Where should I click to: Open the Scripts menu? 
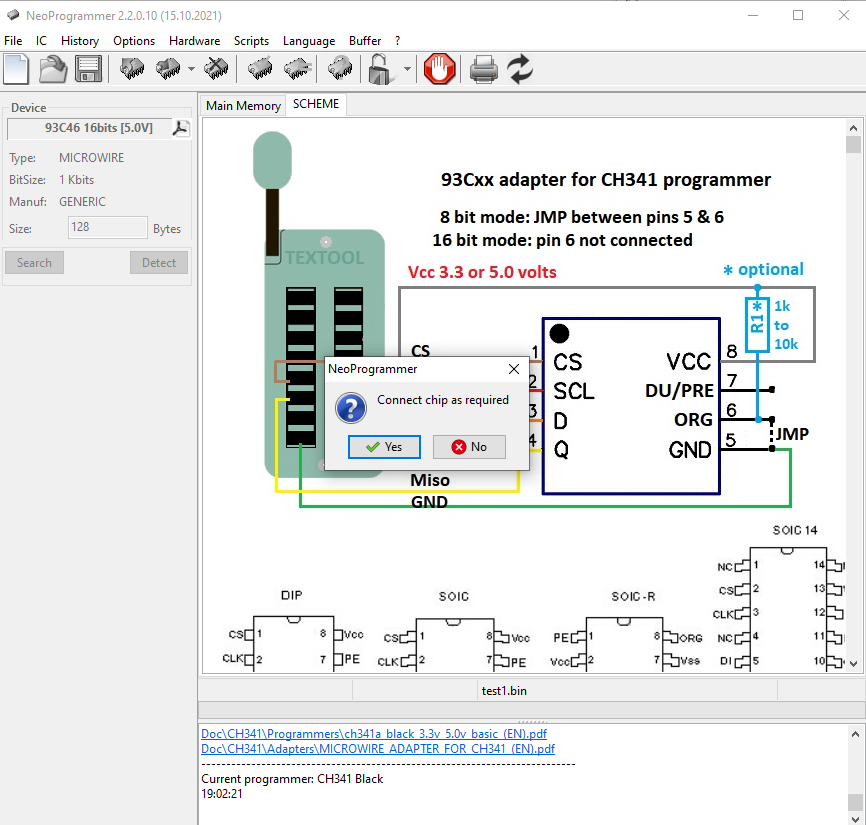pos(251,41)
